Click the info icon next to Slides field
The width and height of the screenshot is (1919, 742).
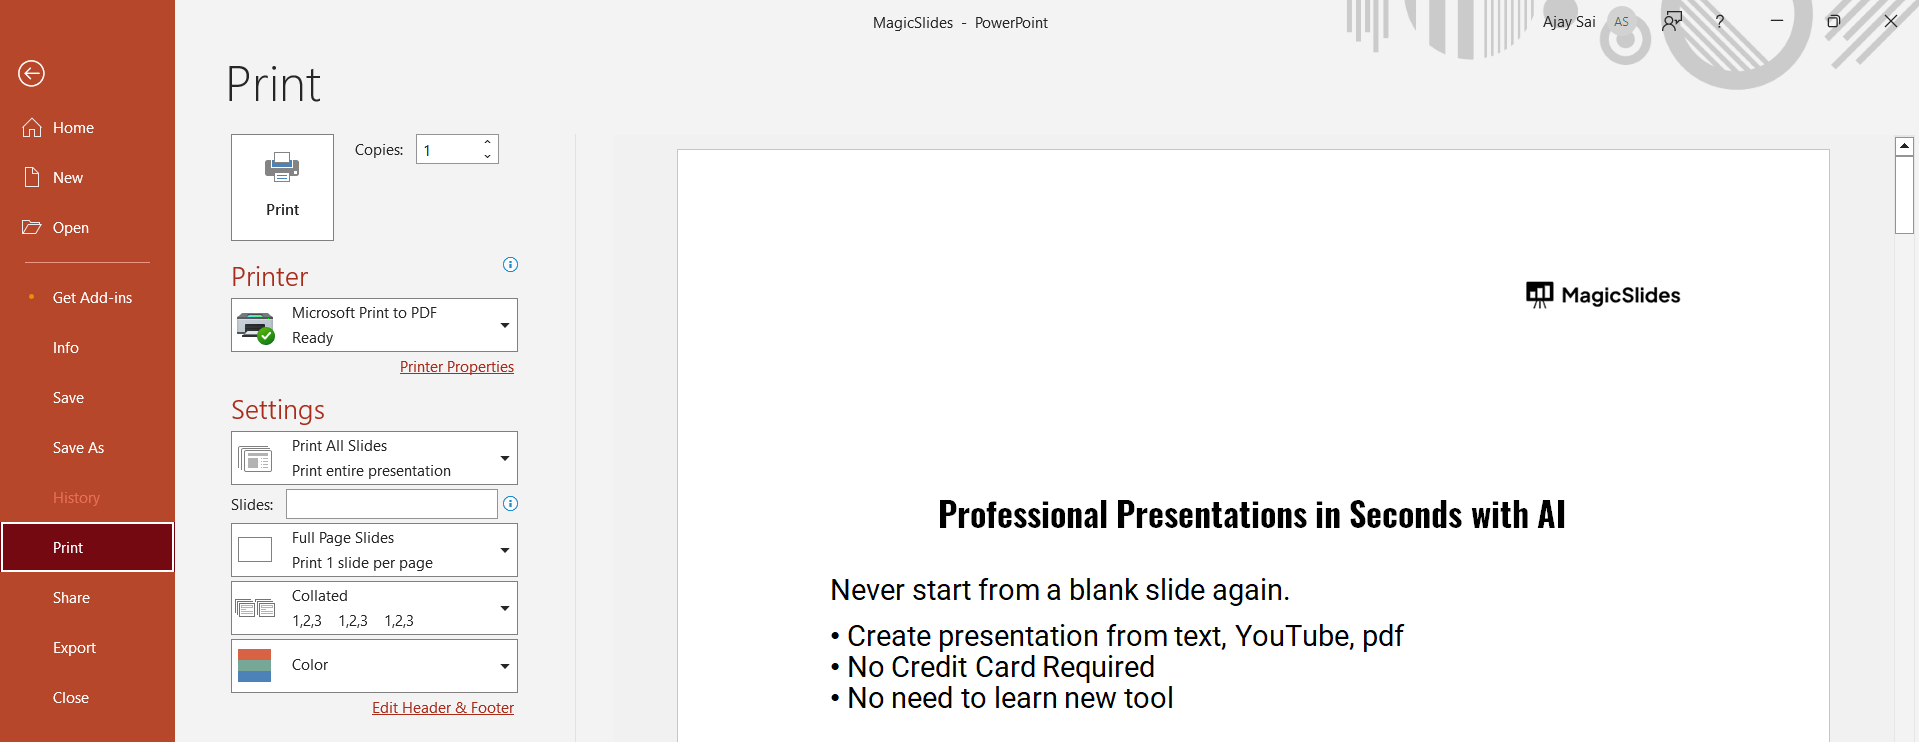pyautogui.click(x=510, y=504)
